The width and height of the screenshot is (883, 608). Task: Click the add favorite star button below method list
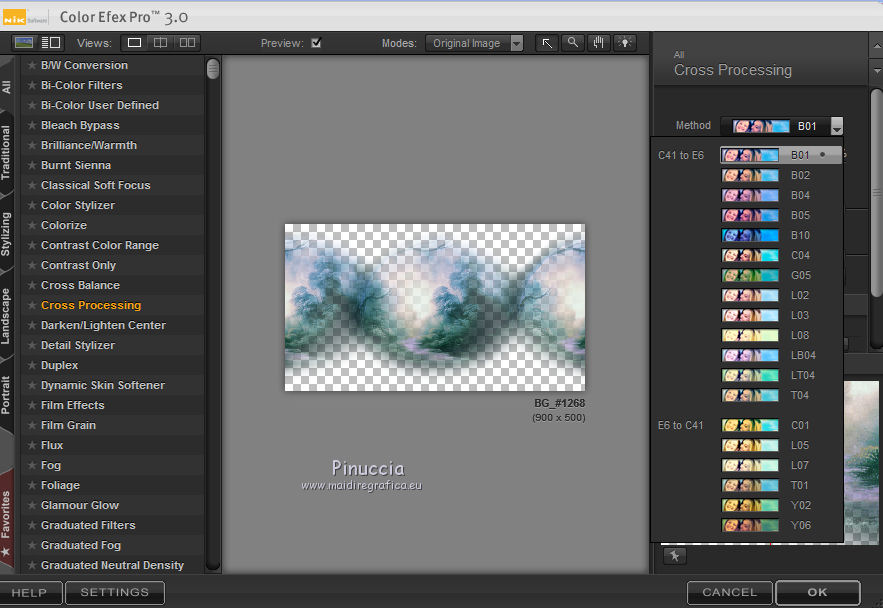675,556
